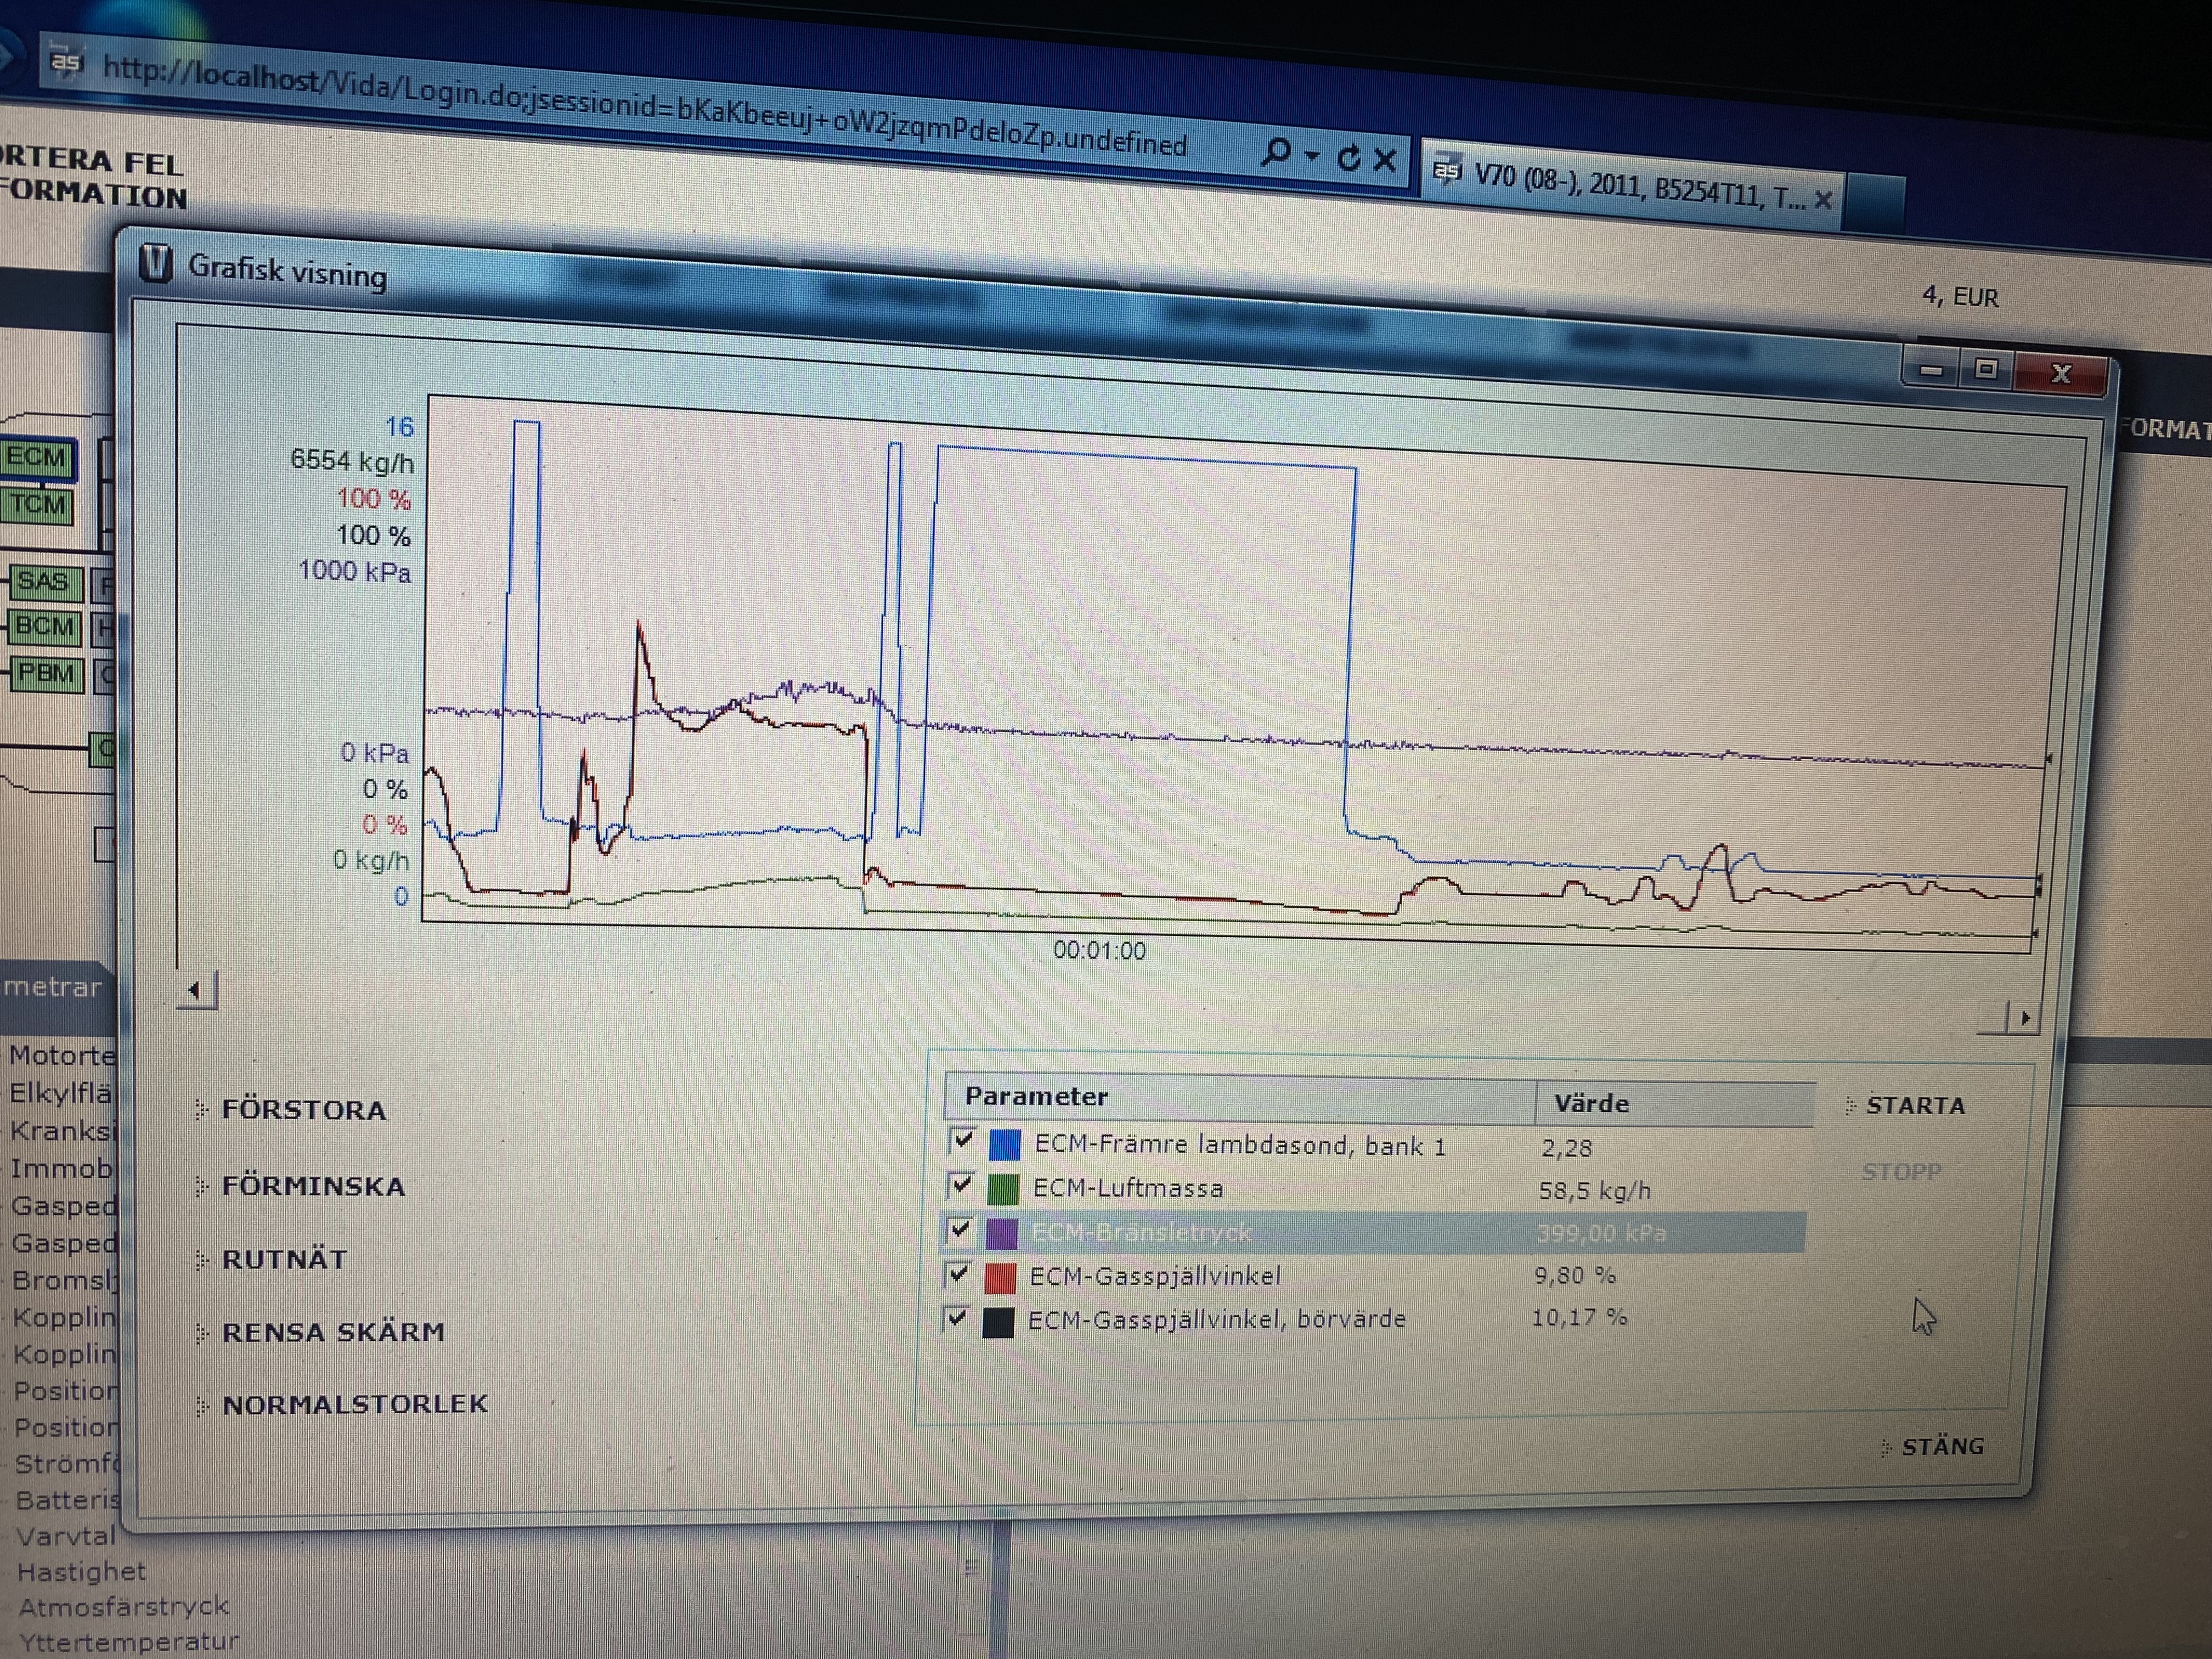Click purple color swatch for Bränsletryck
Viewport: 2212px width, 1659px height.
pos(1002,1233)
